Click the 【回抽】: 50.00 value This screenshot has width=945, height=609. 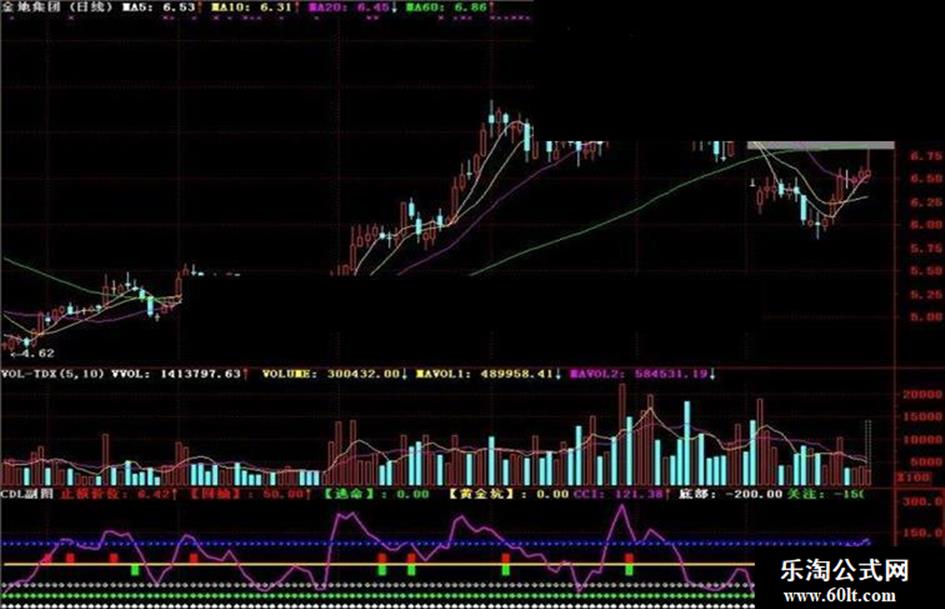coord(250,494)
